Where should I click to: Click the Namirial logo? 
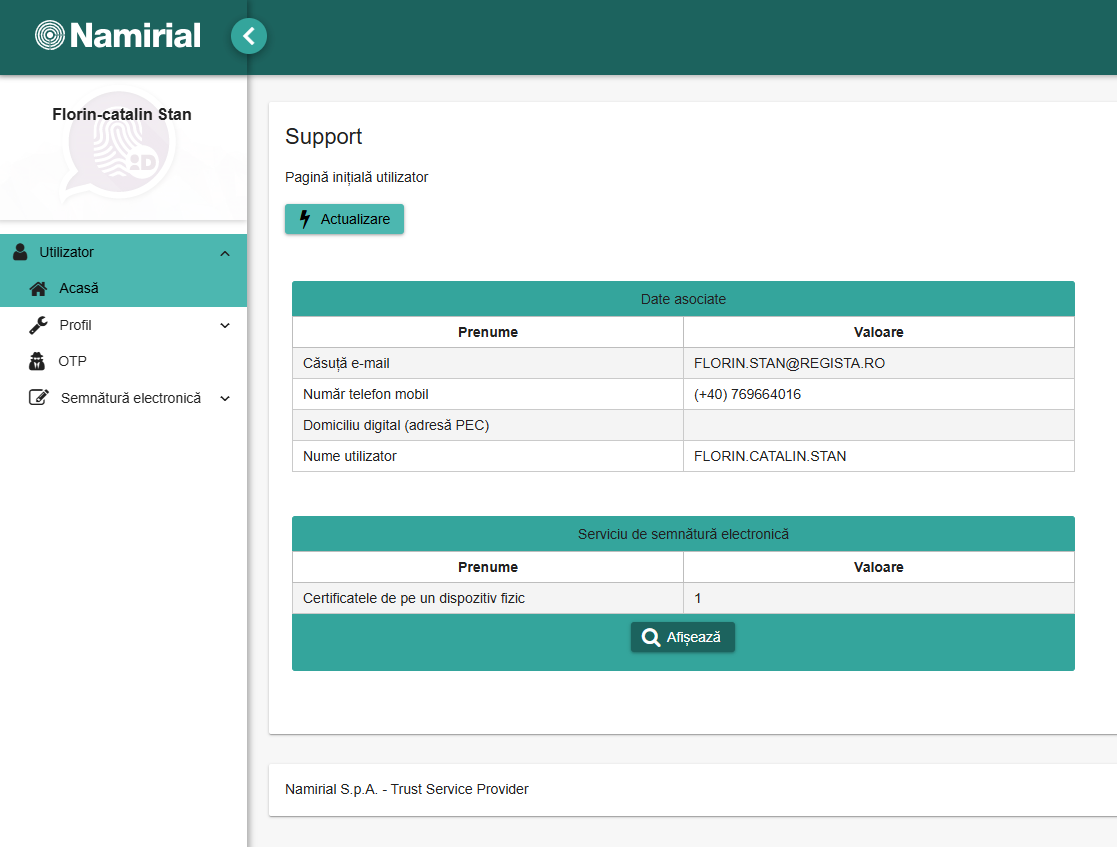pos(118,36)
